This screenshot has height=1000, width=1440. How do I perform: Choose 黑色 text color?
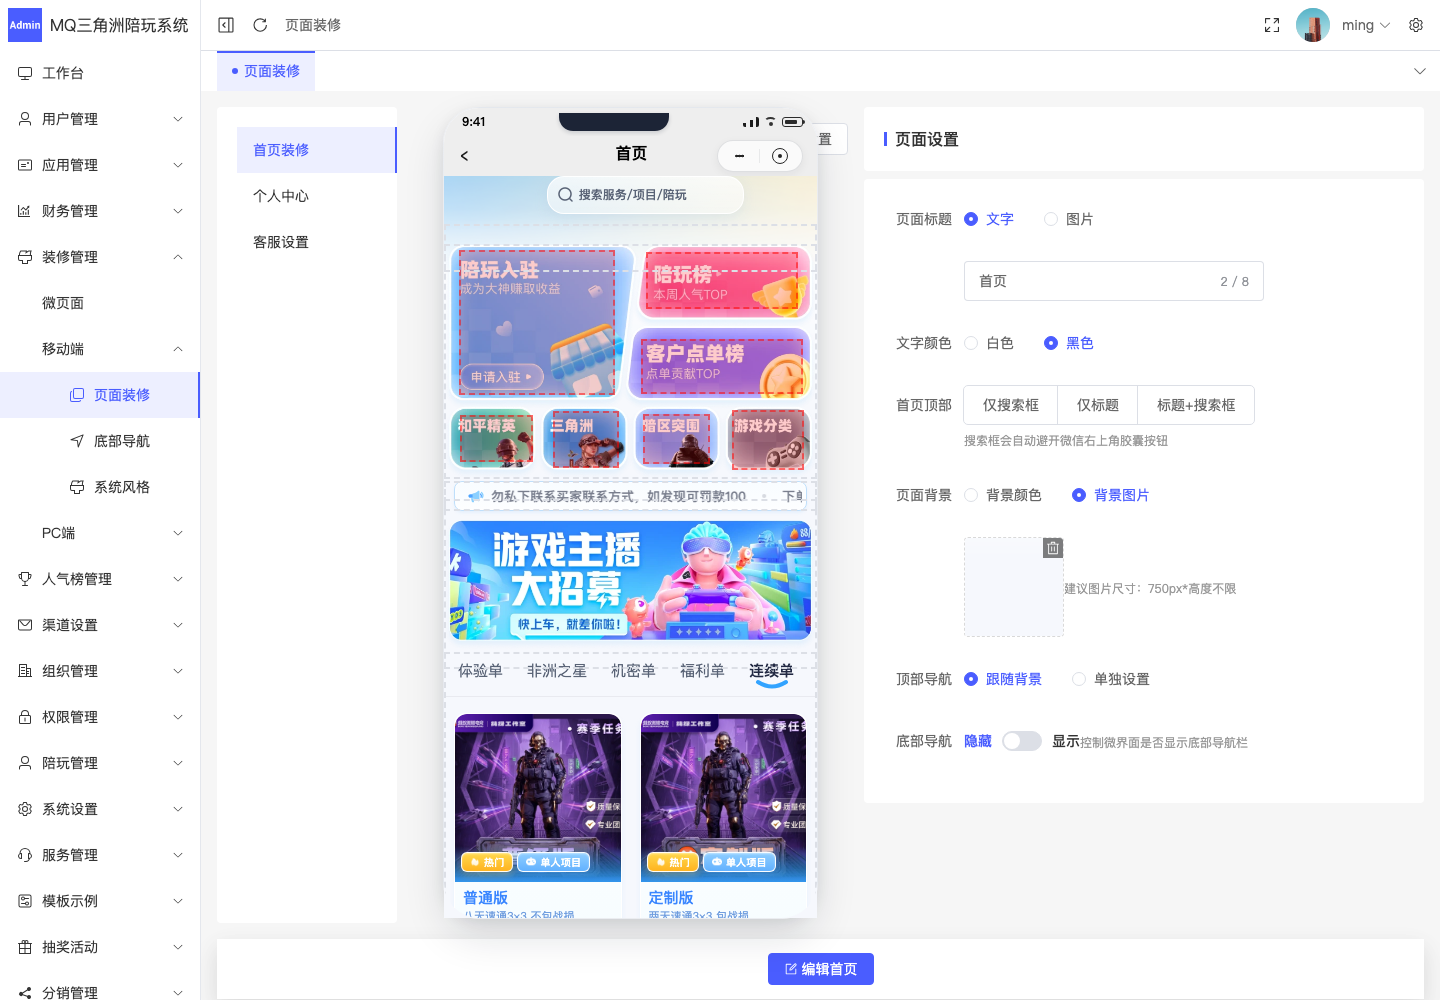[x=1069, y=343]
